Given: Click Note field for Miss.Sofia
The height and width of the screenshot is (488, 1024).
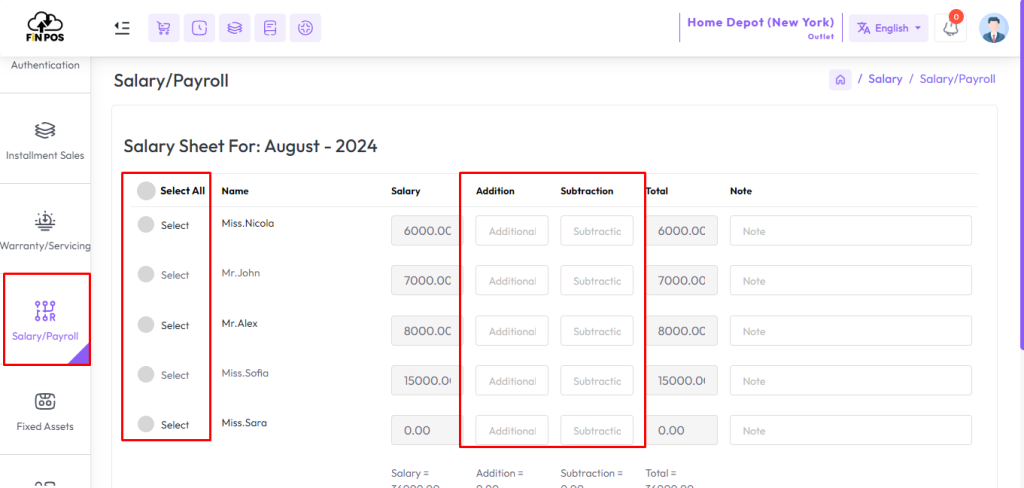Looking at the screenshot, I should [851, 380].
